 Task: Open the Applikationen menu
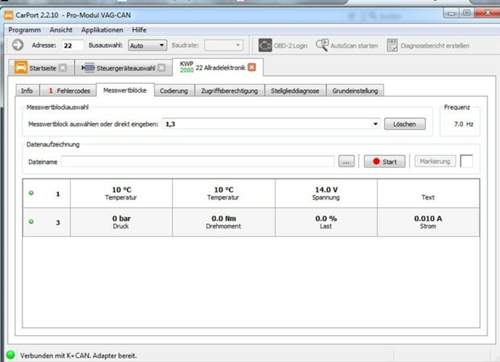102,30
